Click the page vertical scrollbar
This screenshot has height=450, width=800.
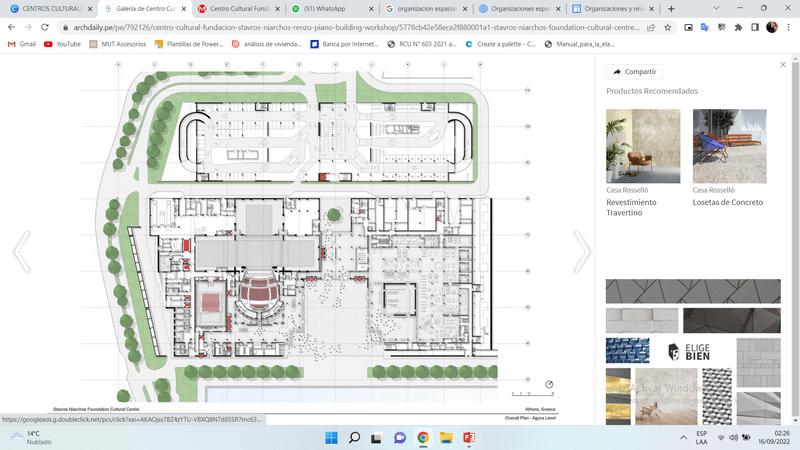coord(795,240)
